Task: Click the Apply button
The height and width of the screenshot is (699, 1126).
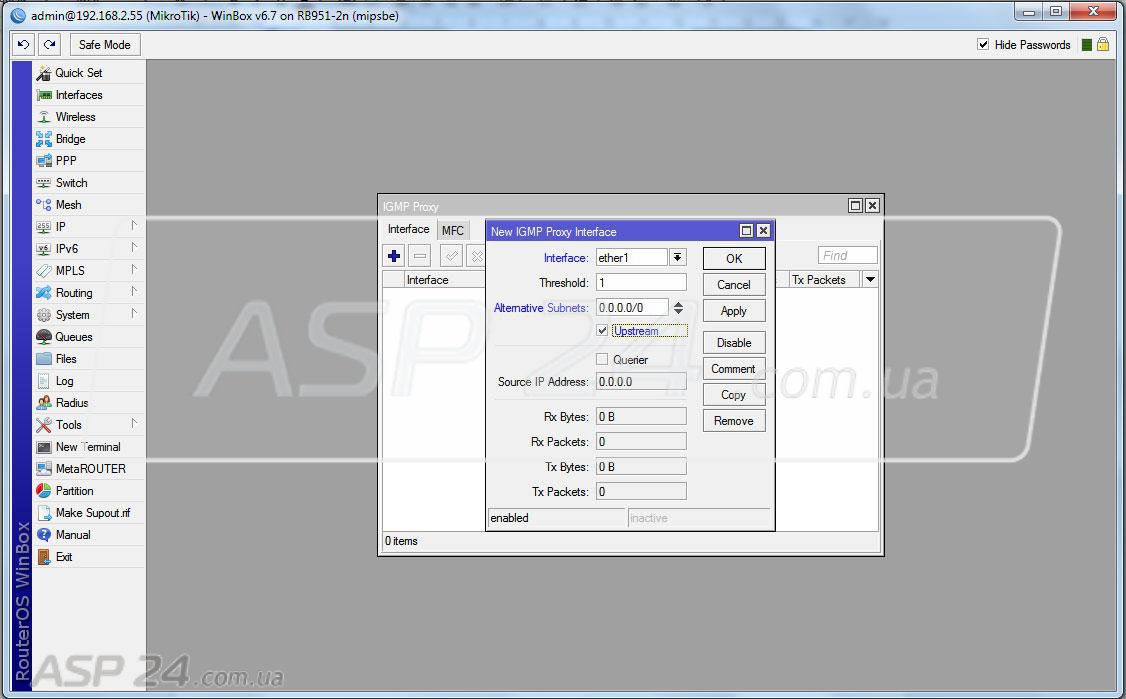Action: point(733,311)
